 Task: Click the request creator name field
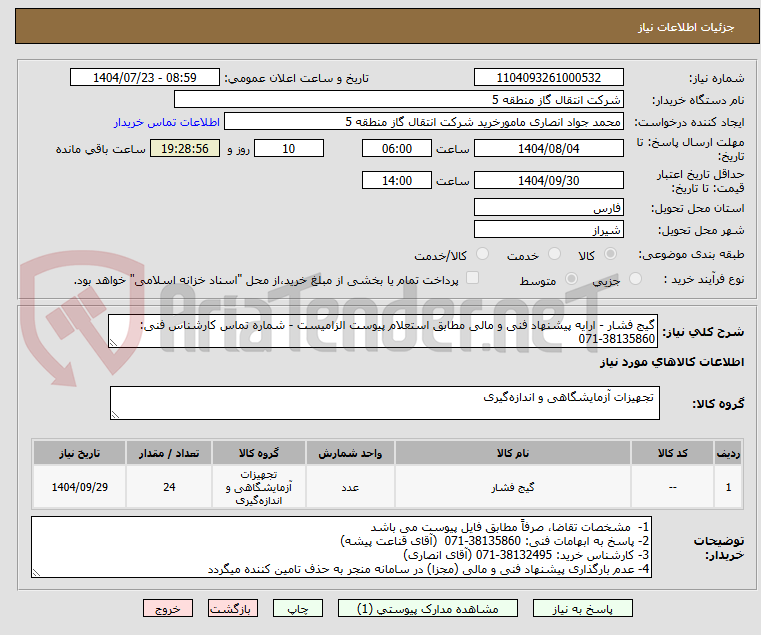coord(424,121)
